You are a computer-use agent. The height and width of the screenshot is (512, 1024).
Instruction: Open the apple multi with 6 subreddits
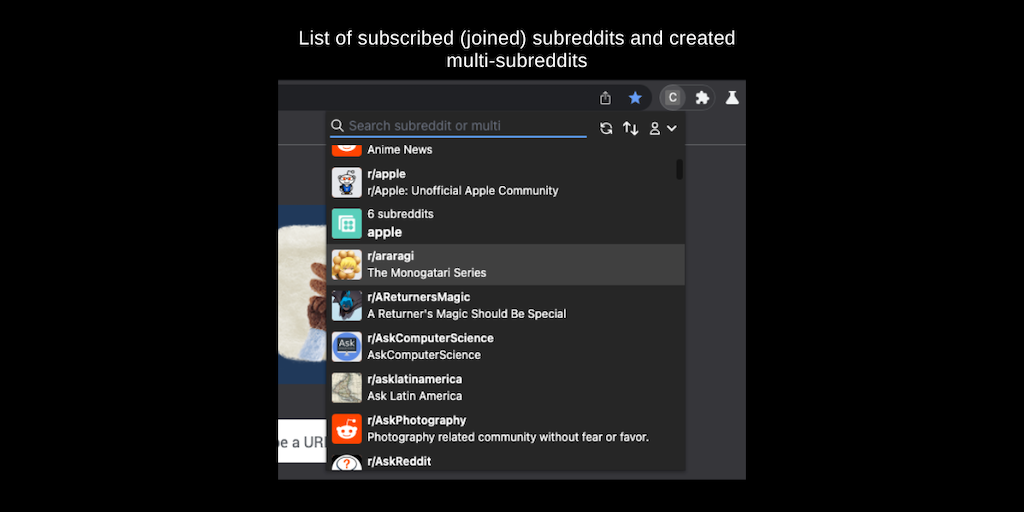505,223
